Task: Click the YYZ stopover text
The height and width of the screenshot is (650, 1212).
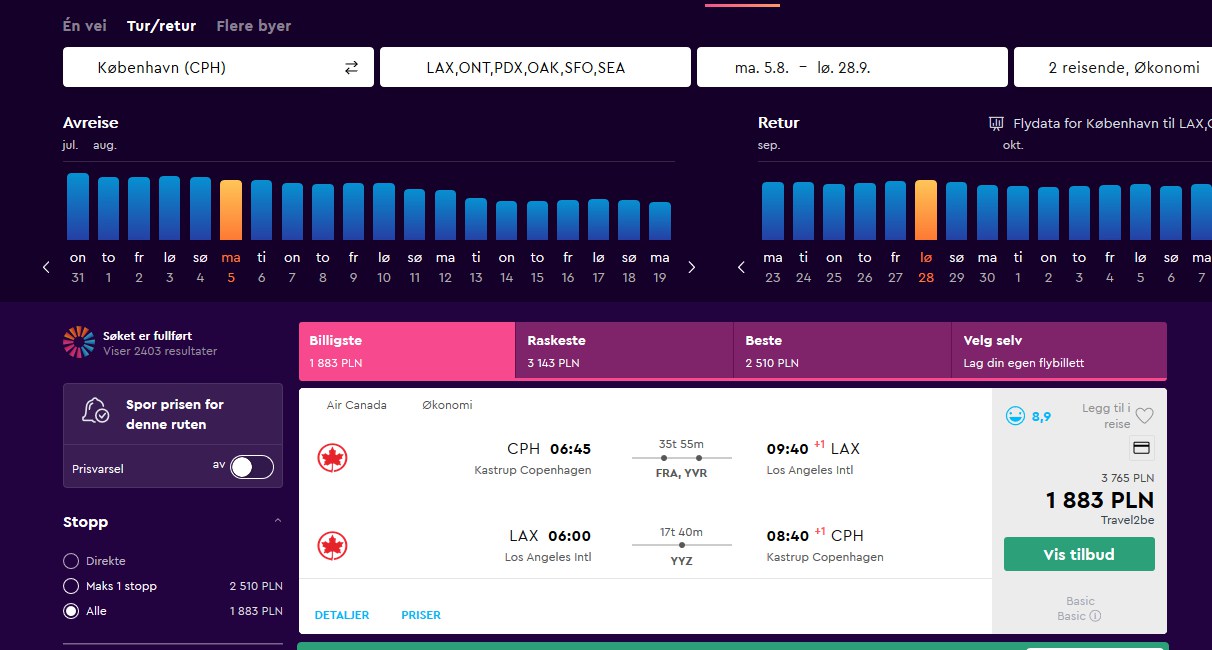Action: pos(682,561)
